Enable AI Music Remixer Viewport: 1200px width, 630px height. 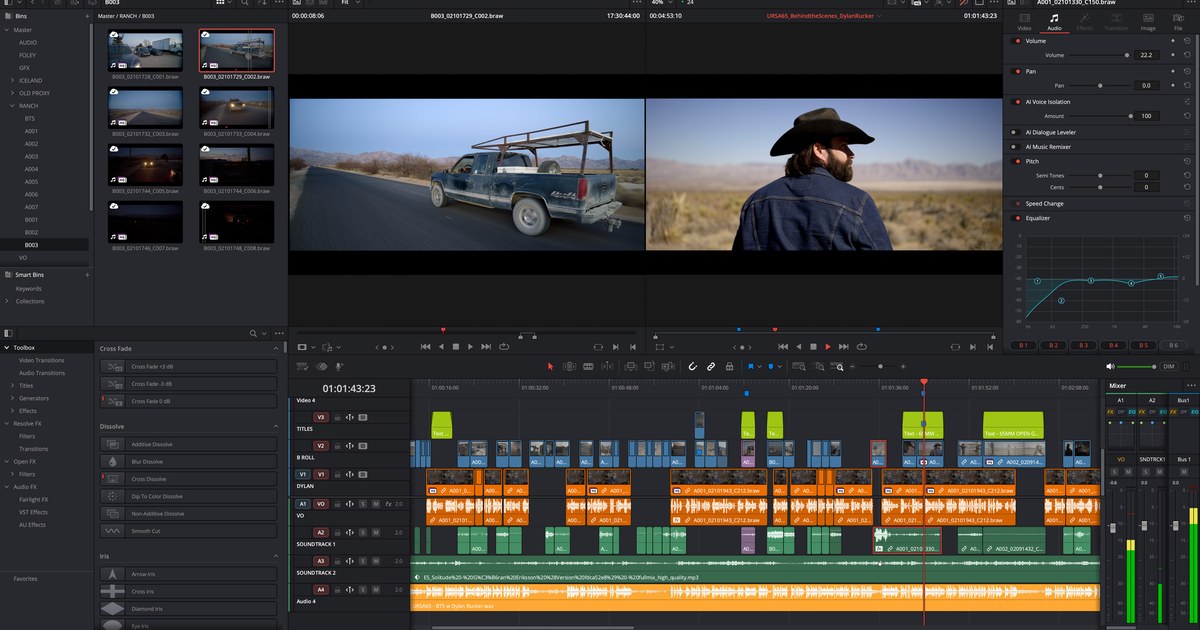coord(1017,147)
